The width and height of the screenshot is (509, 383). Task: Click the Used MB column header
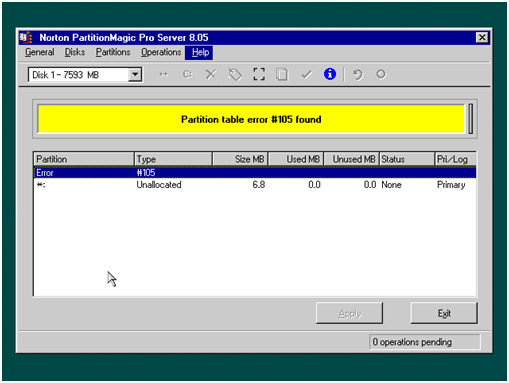[296, 159]
